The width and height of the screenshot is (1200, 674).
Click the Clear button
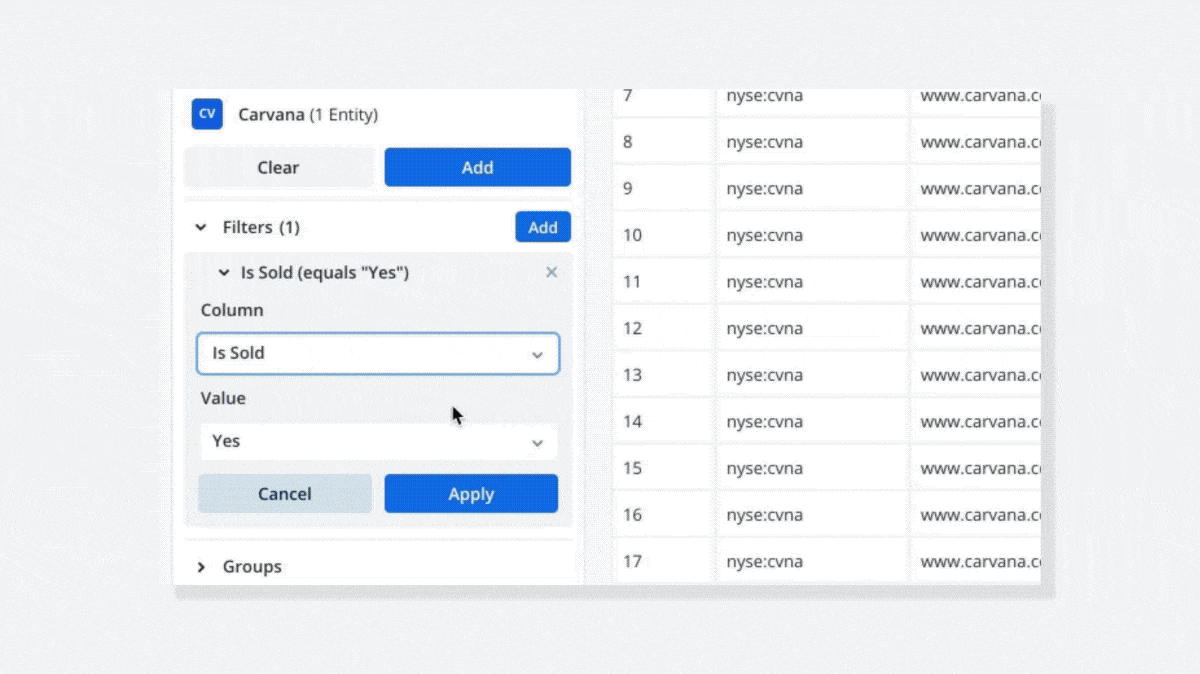click(278, 168)
